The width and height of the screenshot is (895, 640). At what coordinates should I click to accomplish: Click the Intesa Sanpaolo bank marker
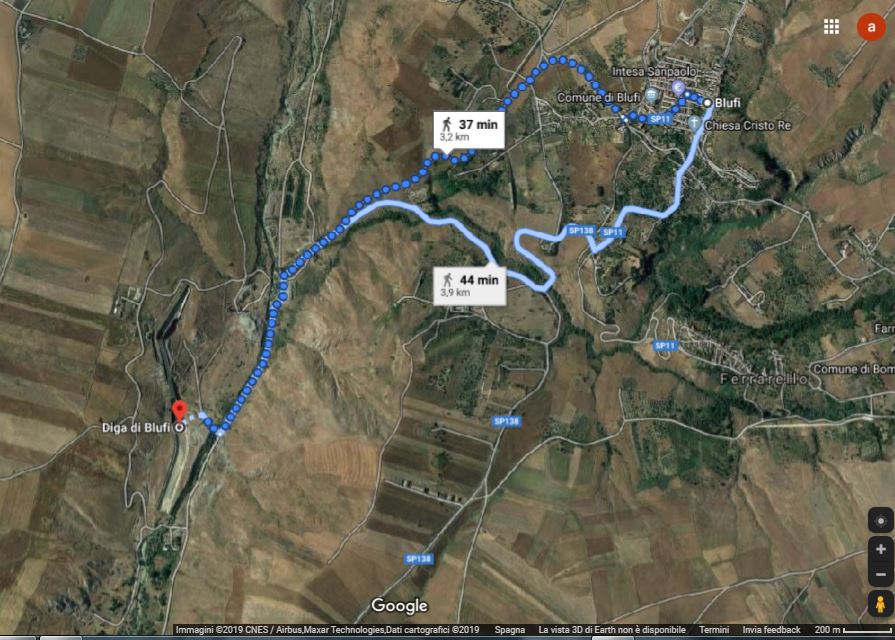678,87
